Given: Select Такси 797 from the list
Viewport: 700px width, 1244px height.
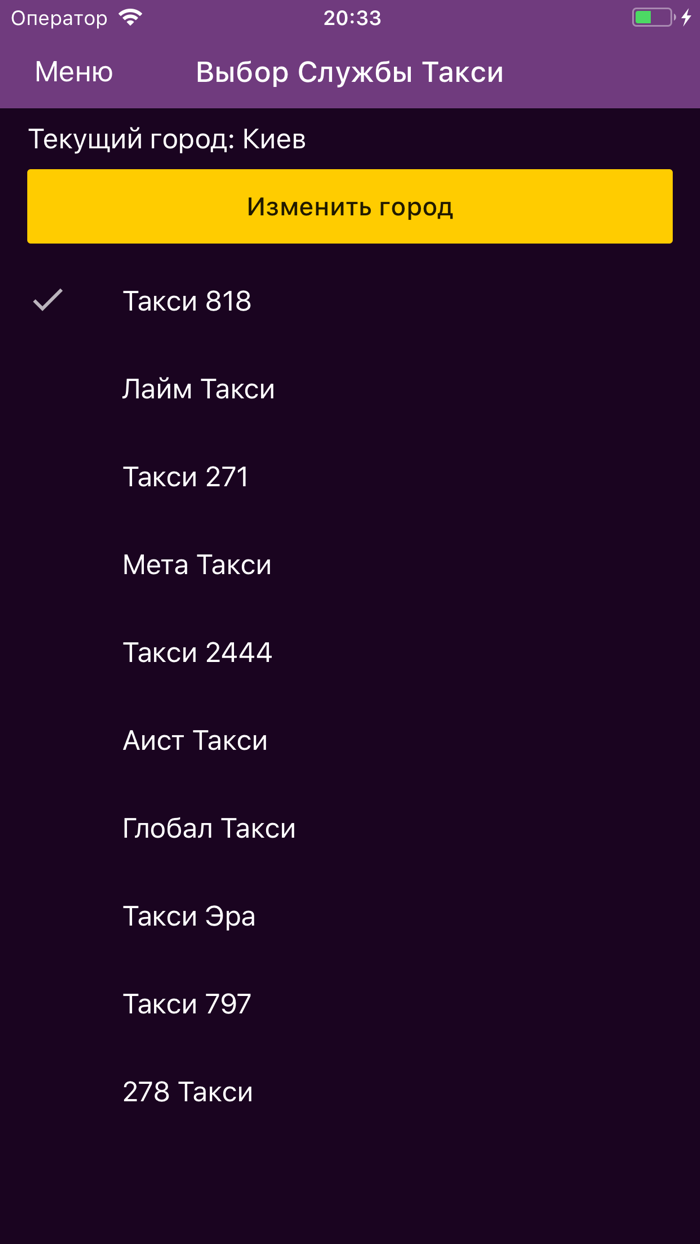Looking at the screenshot, I should point(186,1004).
